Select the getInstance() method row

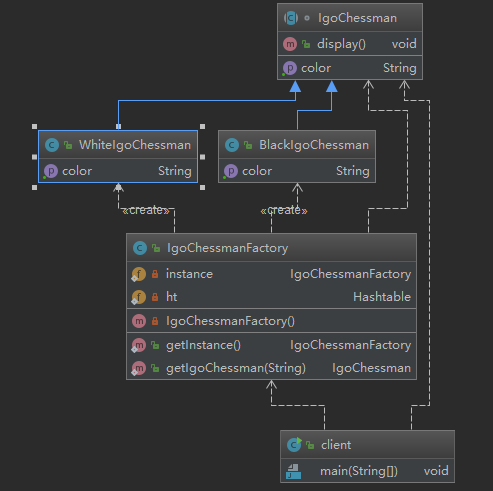tap(271, 345)
